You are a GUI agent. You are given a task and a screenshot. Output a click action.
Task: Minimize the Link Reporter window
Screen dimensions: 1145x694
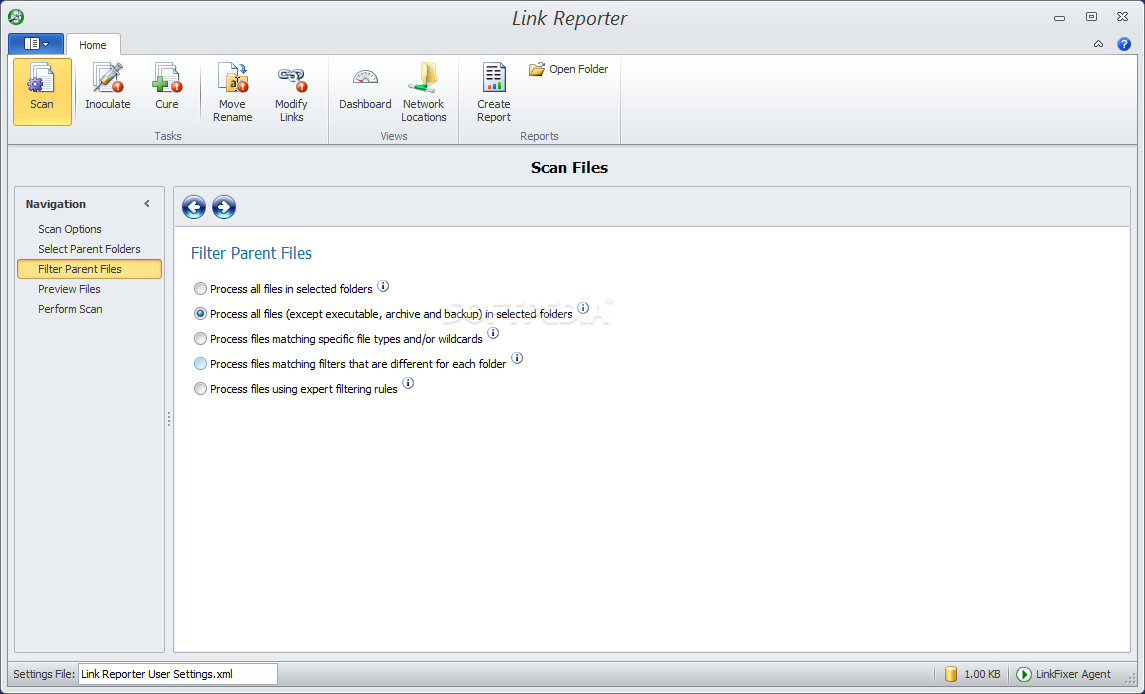[1059, 17]
